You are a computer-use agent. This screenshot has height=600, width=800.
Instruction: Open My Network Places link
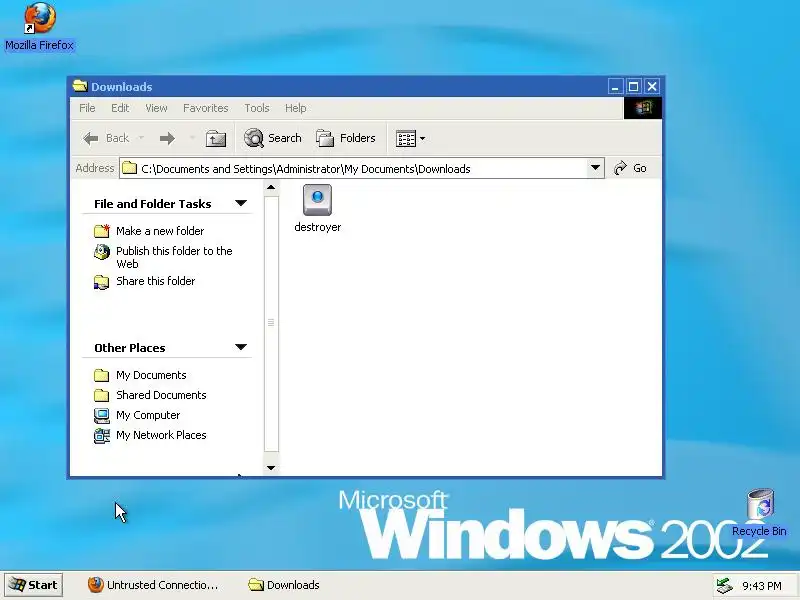click(161, 435)
